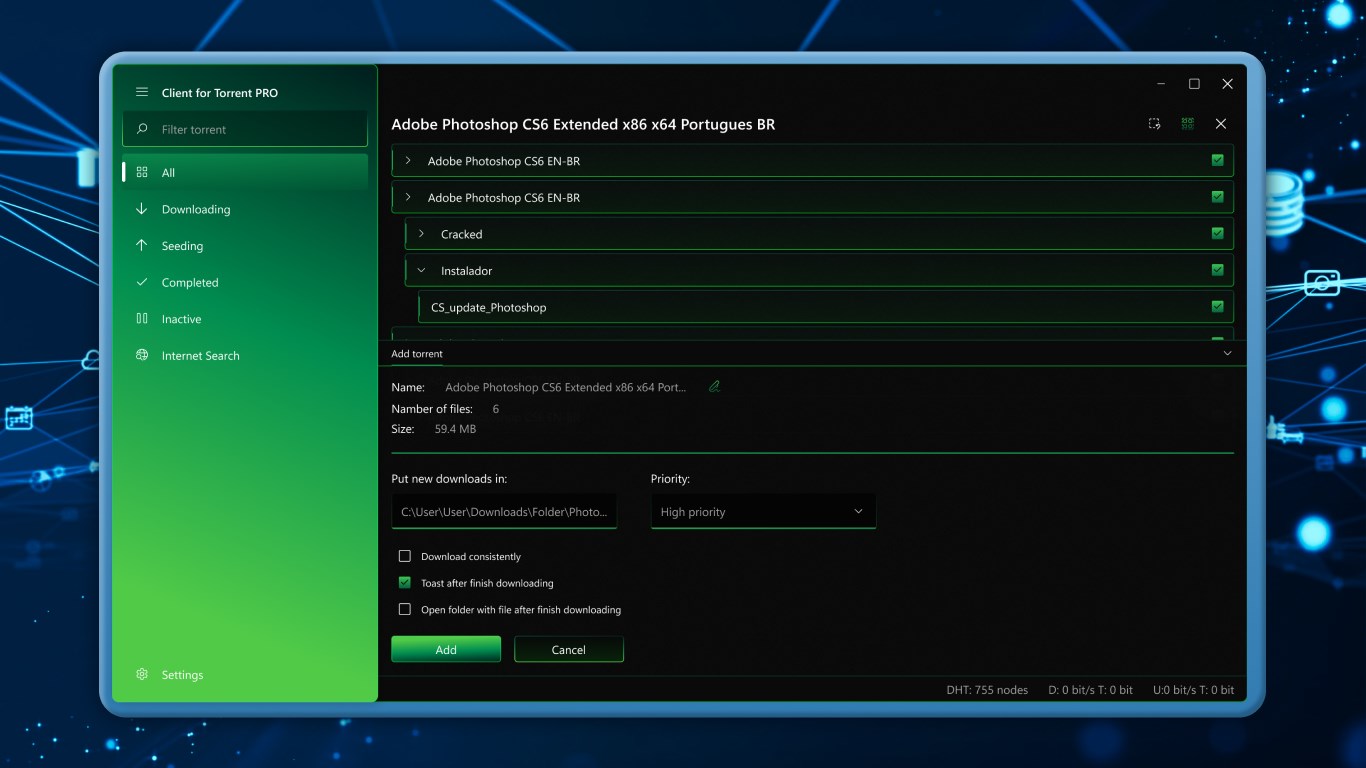Viewport: 1366px width, 768px height.
Task: Click the green select-all grid icon
Action: point(1187,124)
